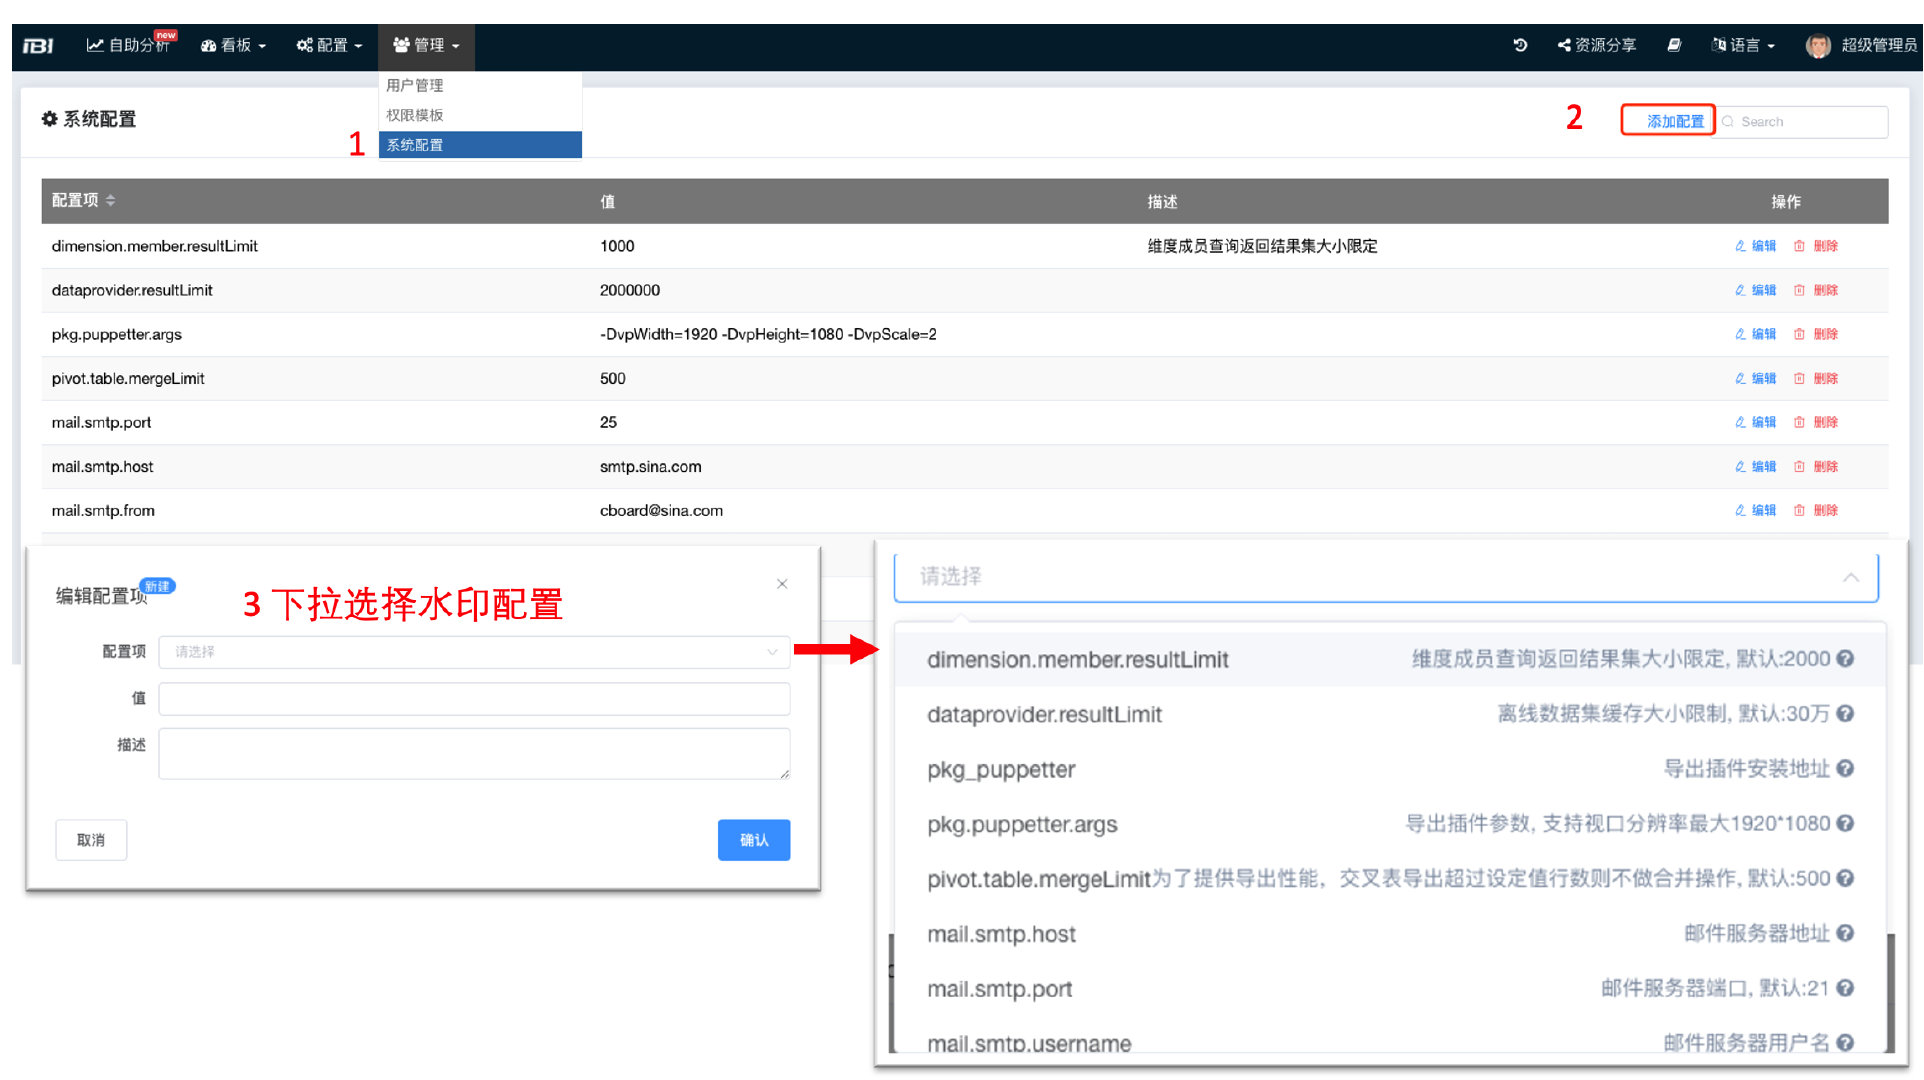This screenshot has height=1080, width=1924.
Task: Click the refresh history icon in top bar
Action: (x=1520, y=45)
